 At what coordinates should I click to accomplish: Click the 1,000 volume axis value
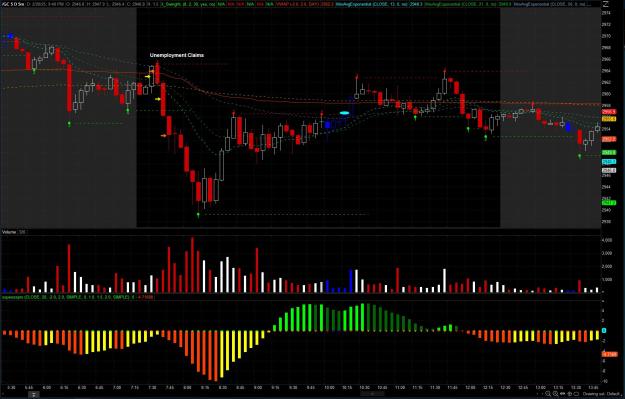[x=607, y=279]
